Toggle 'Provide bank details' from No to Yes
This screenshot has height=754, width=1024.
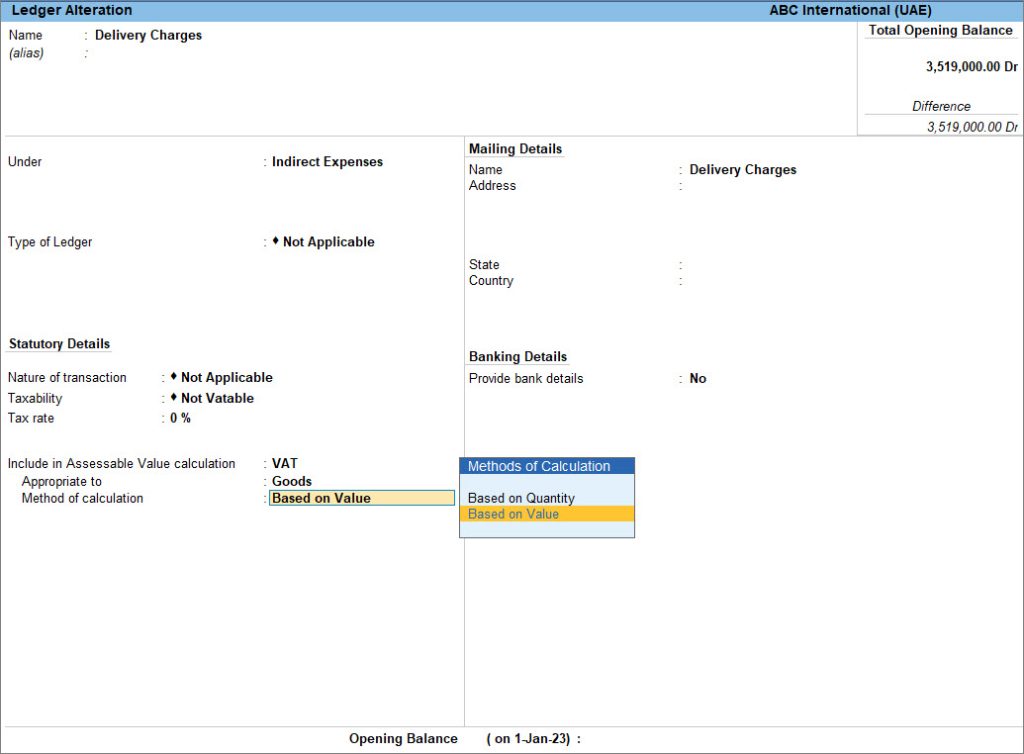click(x=697, y=378)
